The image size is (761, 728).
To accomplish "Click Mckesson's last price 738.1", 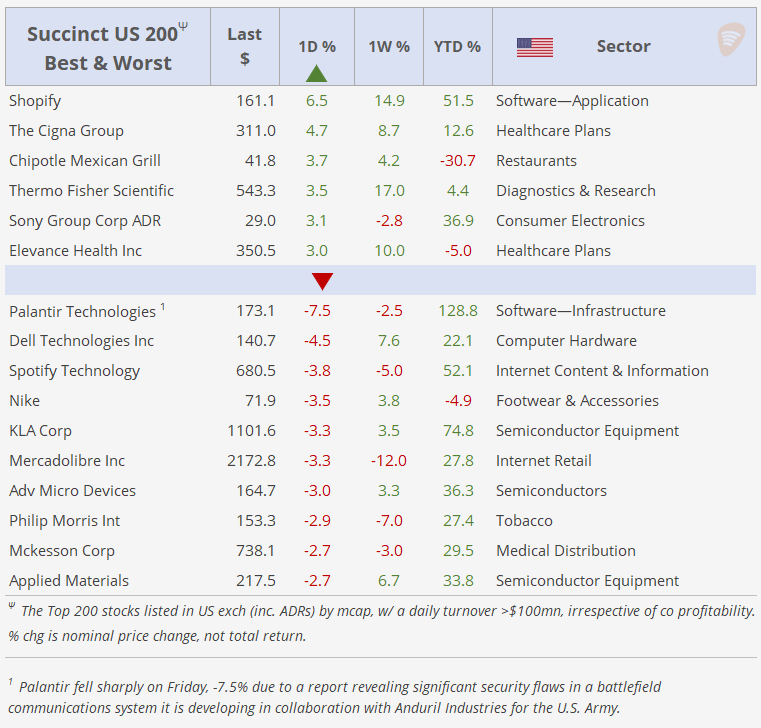I will [255, 551].
